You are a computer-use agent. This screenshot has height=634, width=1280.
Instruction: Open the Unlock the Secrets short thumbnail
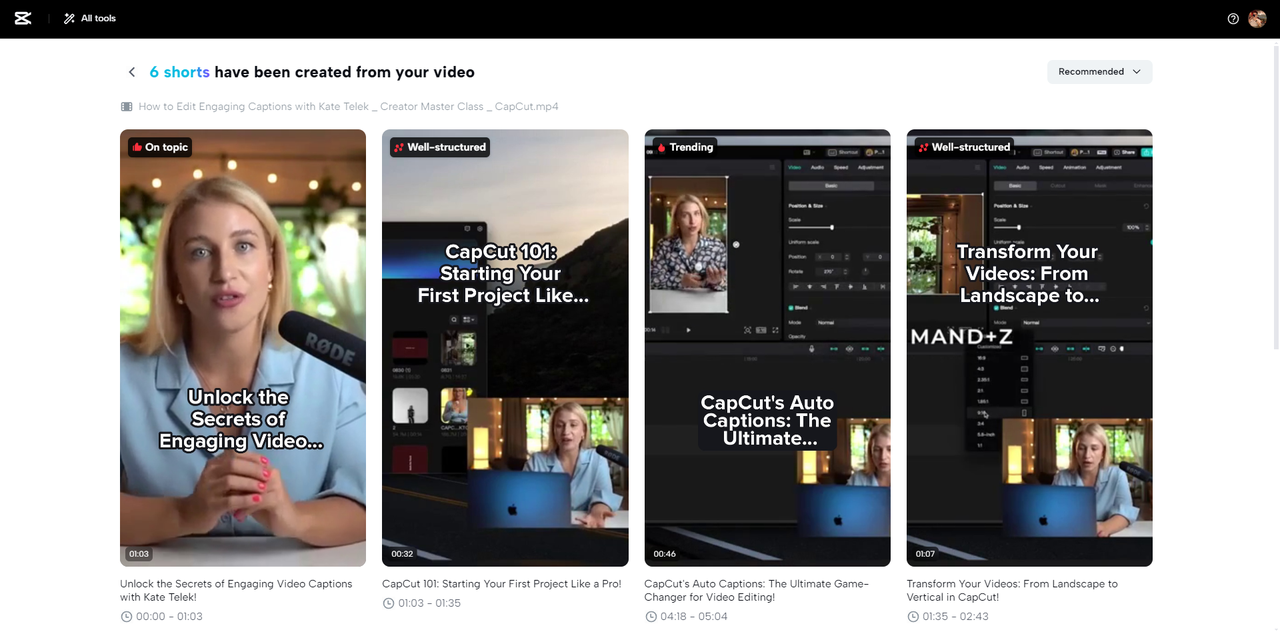(243, 348)
